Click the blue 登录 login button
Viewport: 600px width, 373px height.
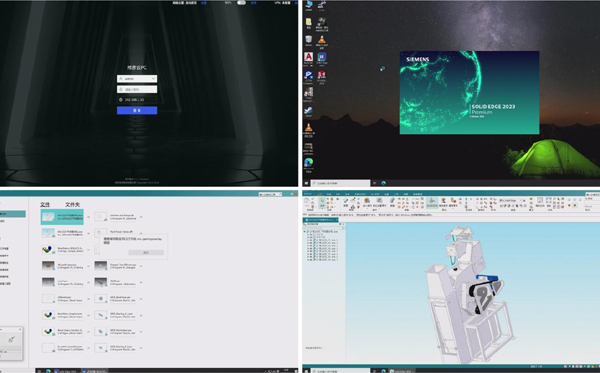137,111
